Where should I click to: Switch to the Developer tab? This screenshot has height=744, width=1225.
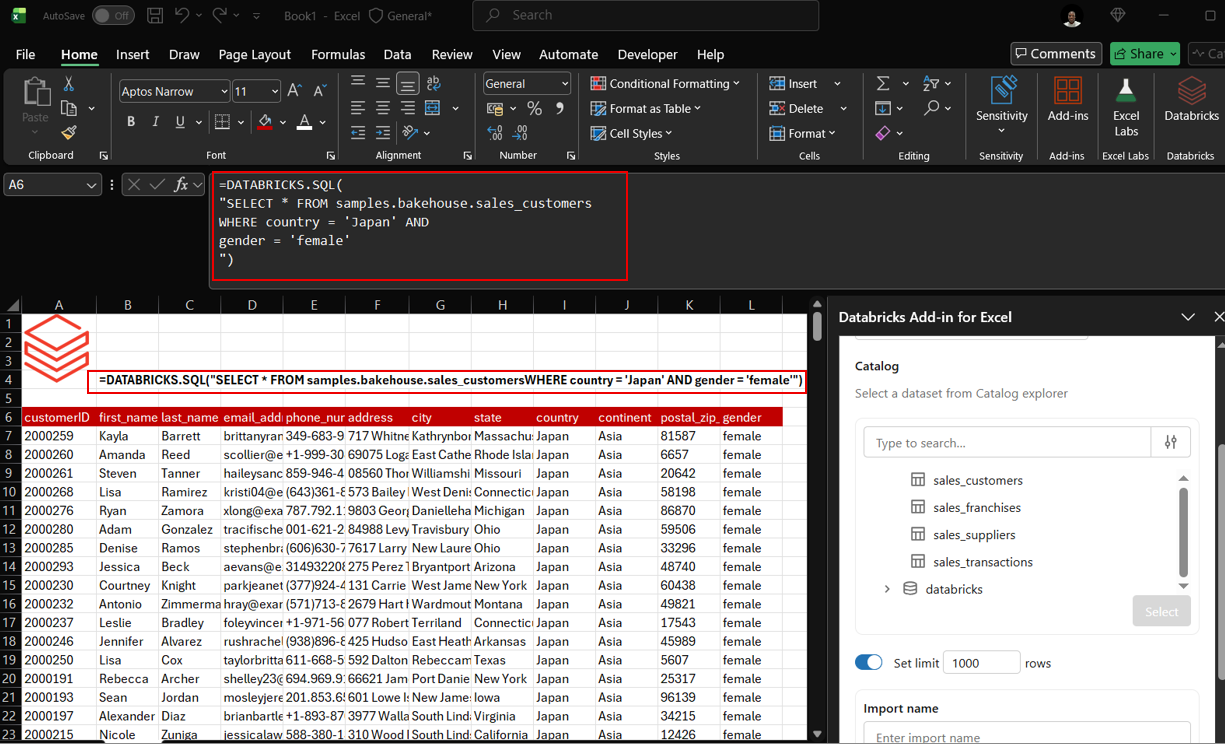[x=648, y=55]
